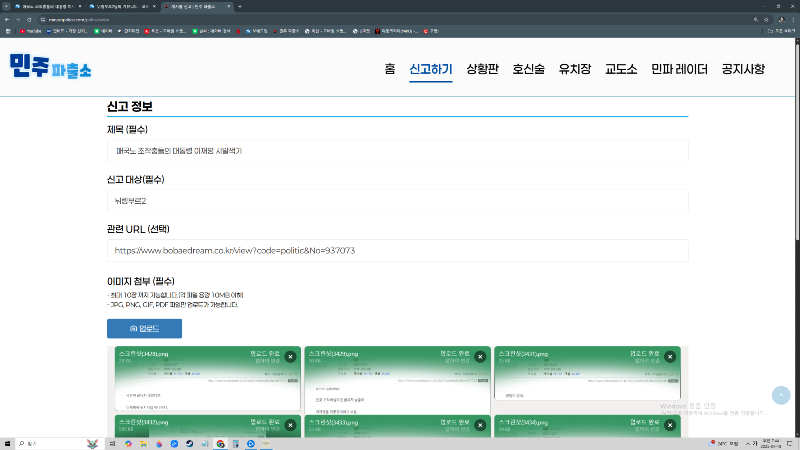Click the 업로드 upload button
This screenshot has width=800, height=450.
point(144,328)
